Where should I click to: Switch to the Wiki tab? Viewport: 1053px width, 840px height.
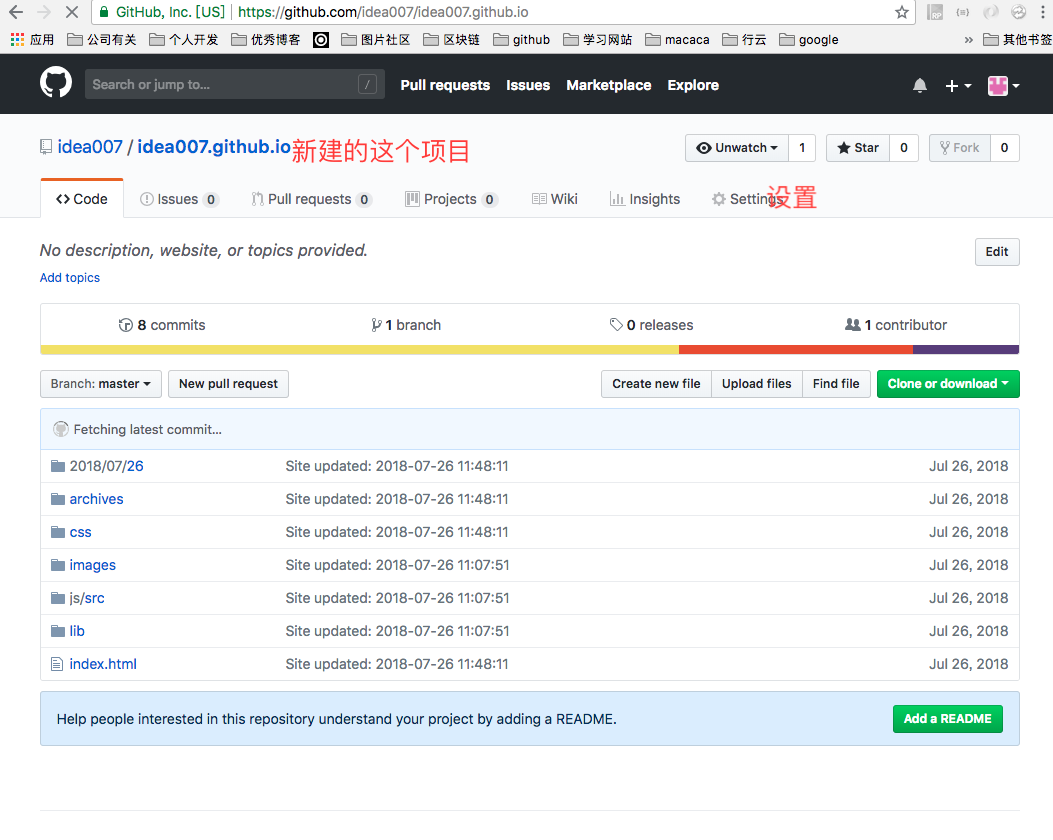pyautogui.click(x=555, y=199)
